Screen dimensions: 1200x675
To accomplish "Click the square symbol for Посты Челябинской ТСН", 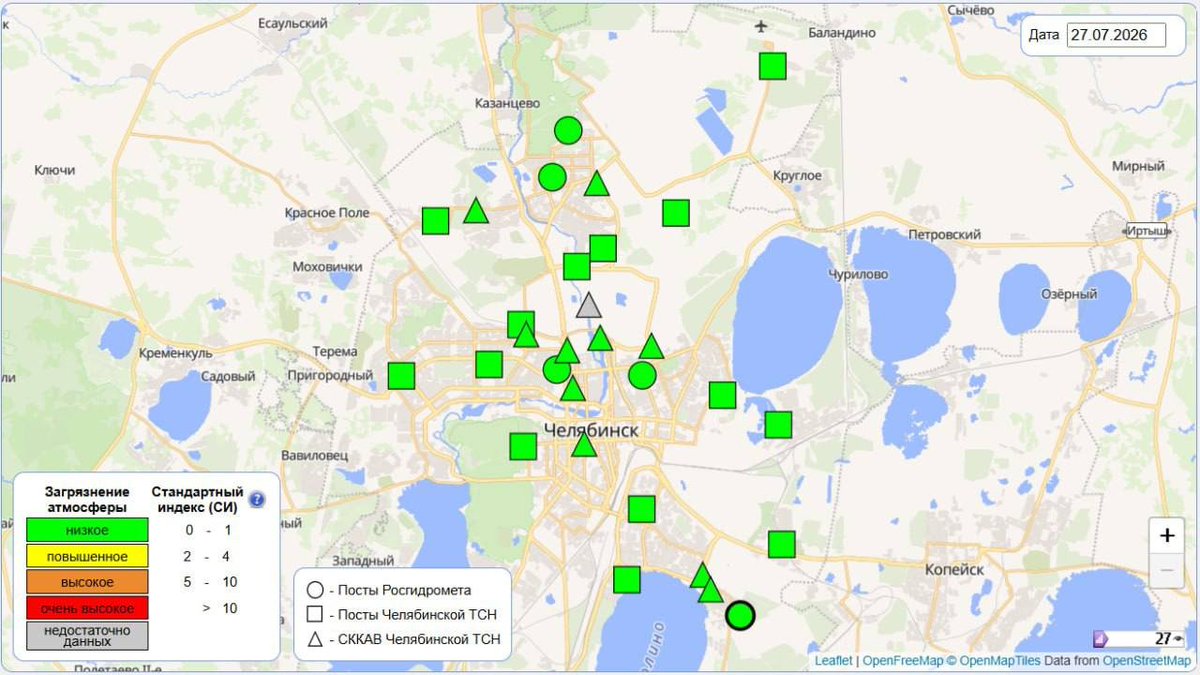I will point(315,614).
